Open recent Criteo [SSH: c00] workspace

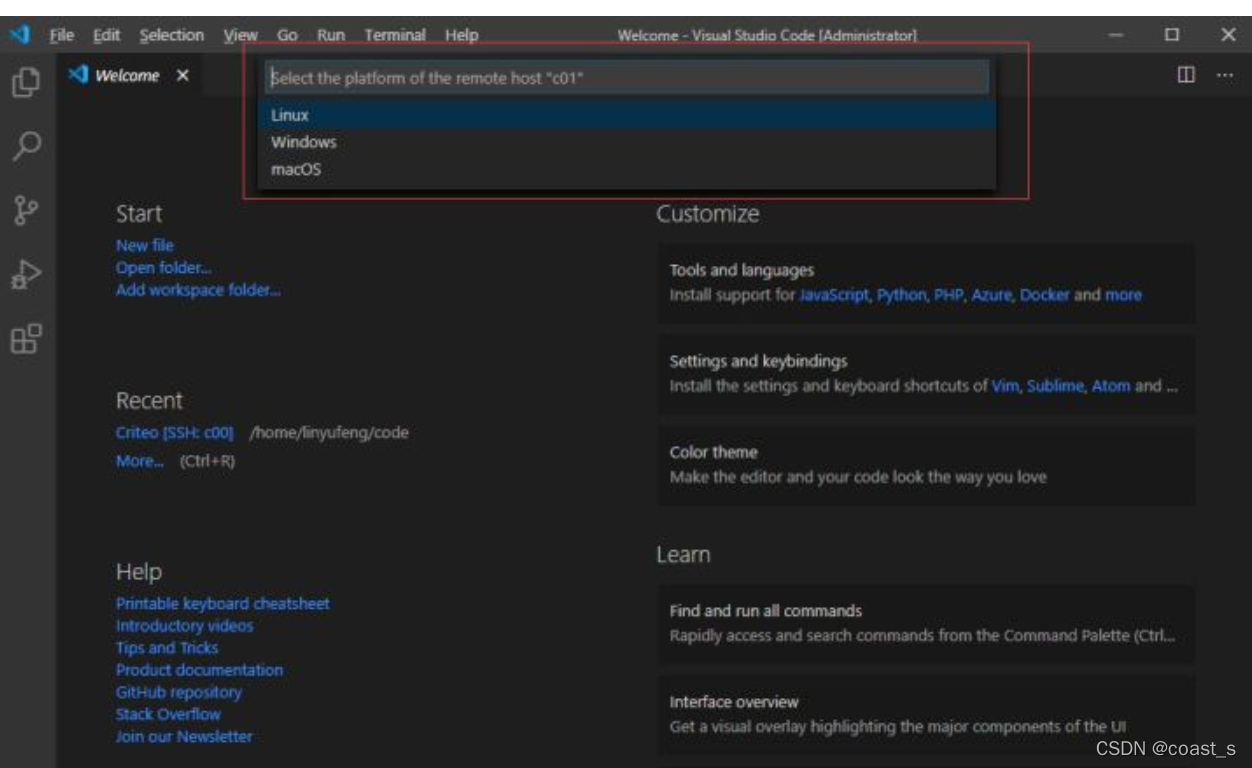175,433
